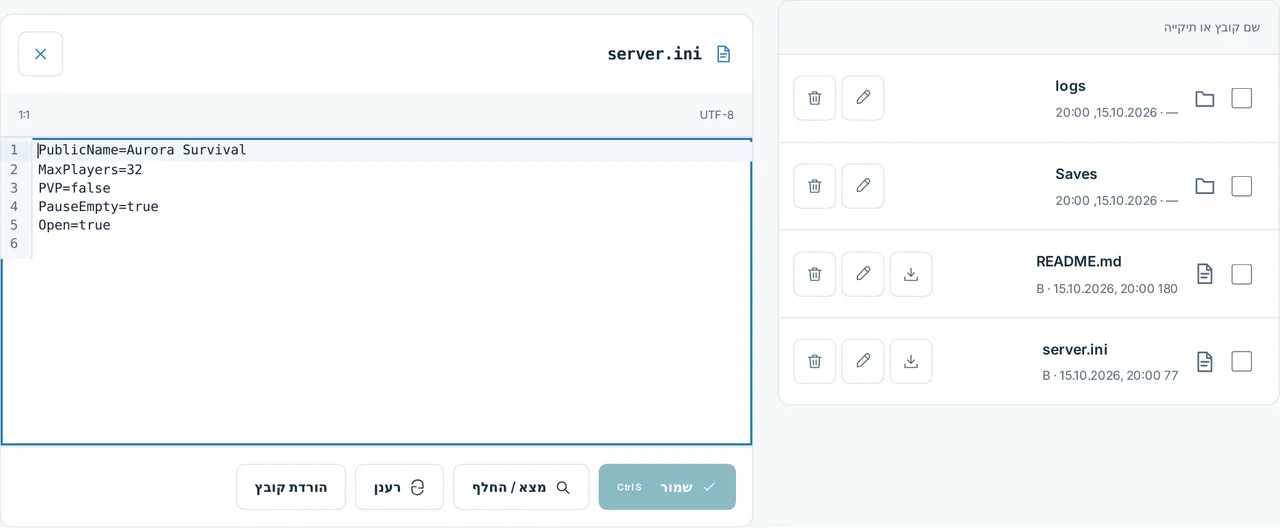Delete the logs folder
Image resolution: width=1280 pixels, height=528 pixels.
[x=815, y=98]
